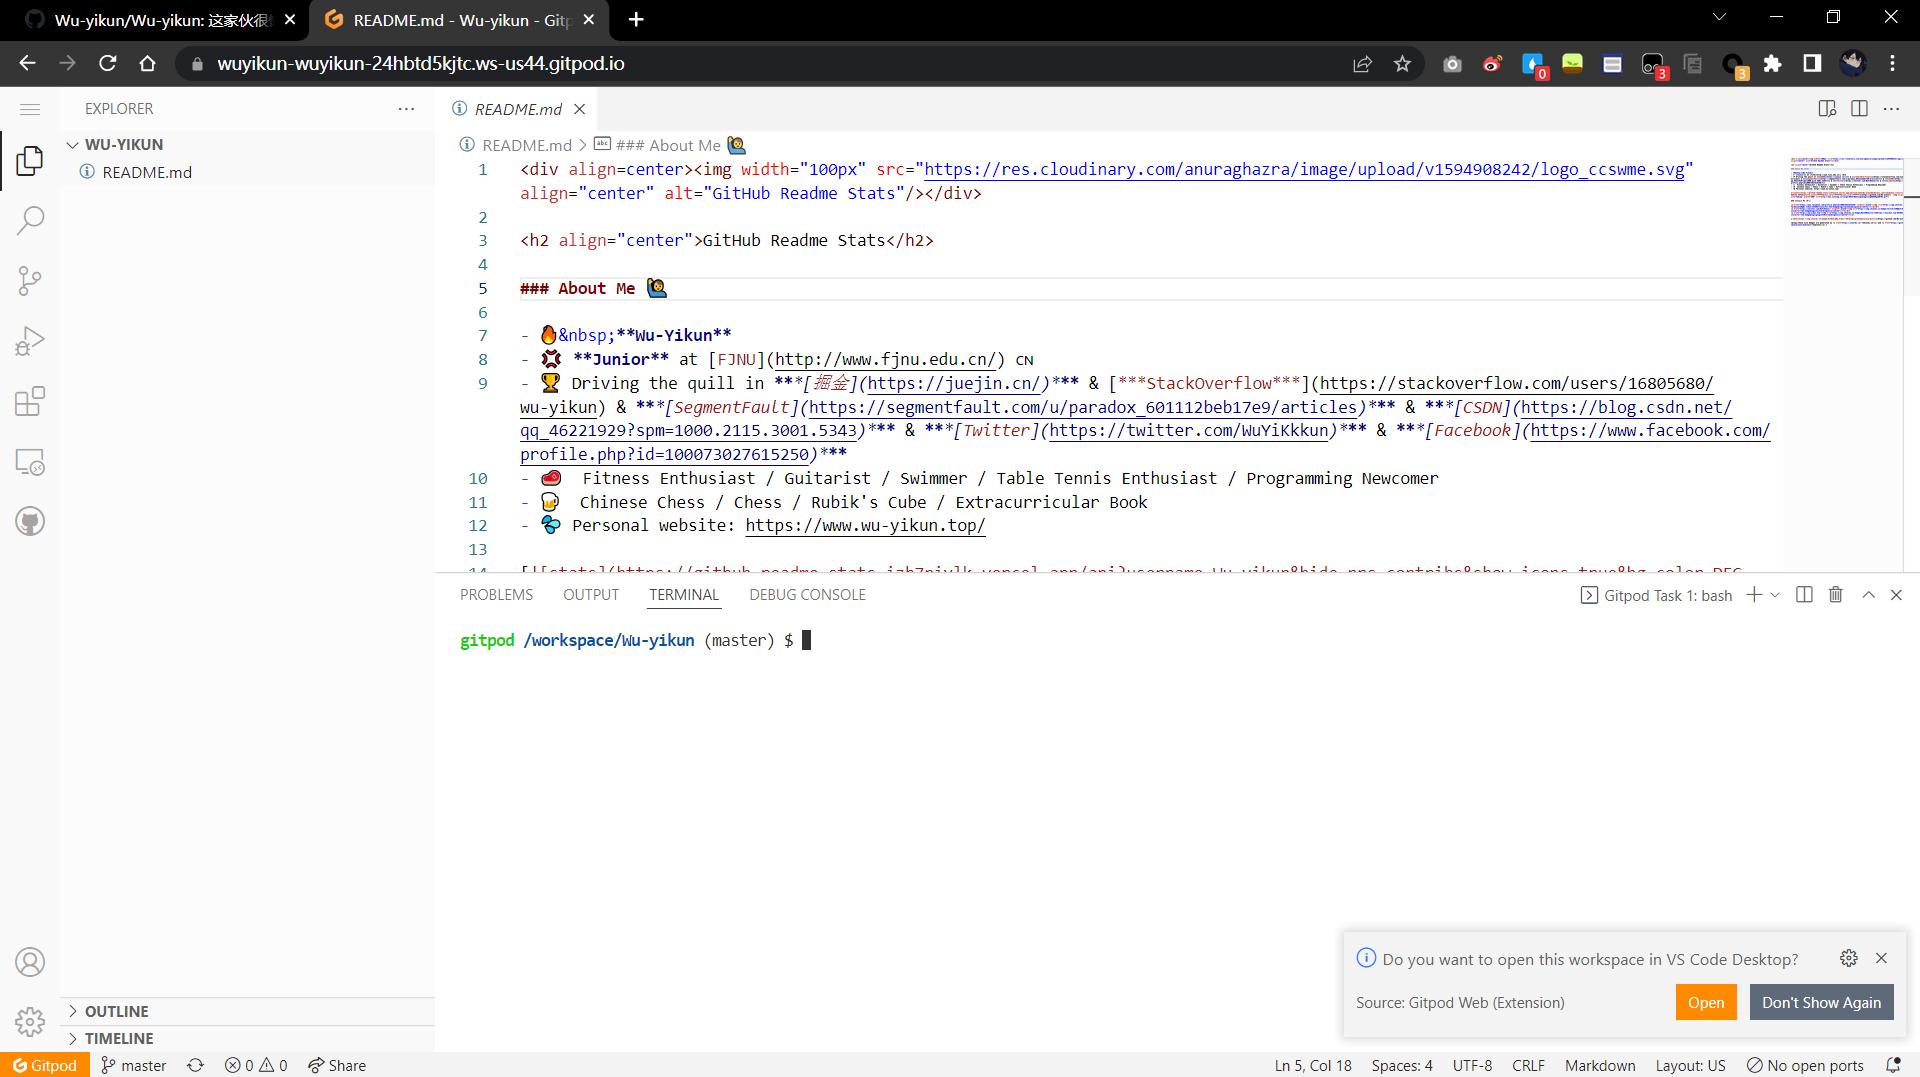Dismiss the VS Code Desktop notification
1920x1077 pixels.
click(1881, 958)
